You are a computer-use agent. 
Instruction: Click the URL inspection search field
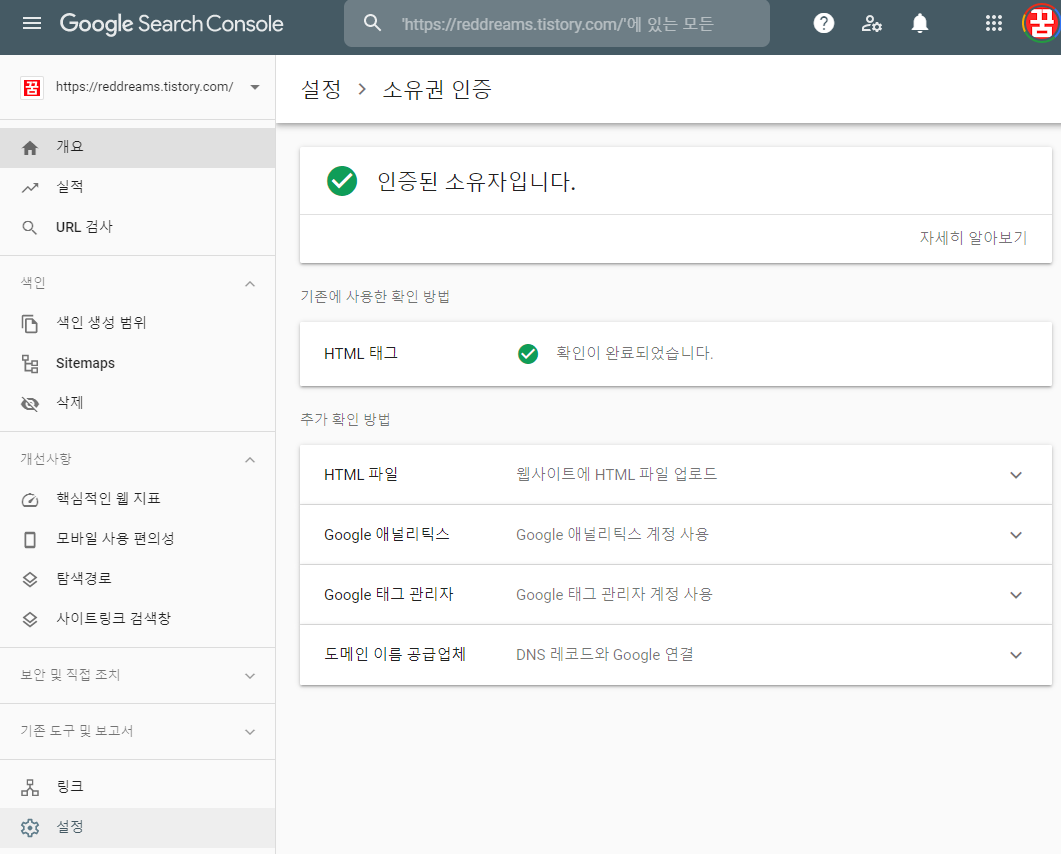point(556,24)
